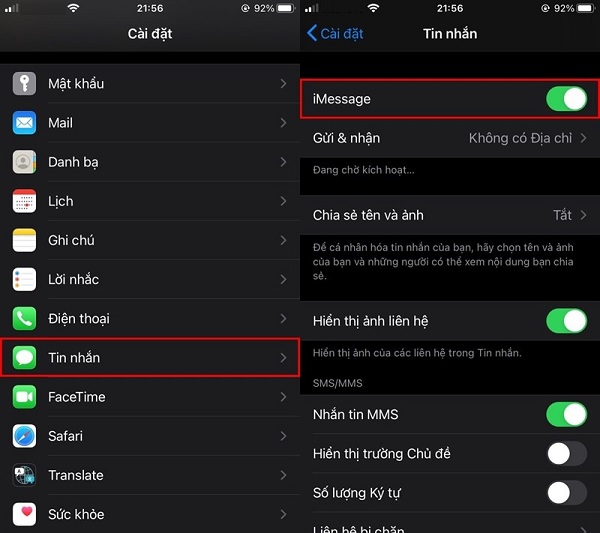Expand Gửi & nhận chevron arrow
The height and width of the screenshot is (533, 600).
pyautogui.click(x=583, y=138)
